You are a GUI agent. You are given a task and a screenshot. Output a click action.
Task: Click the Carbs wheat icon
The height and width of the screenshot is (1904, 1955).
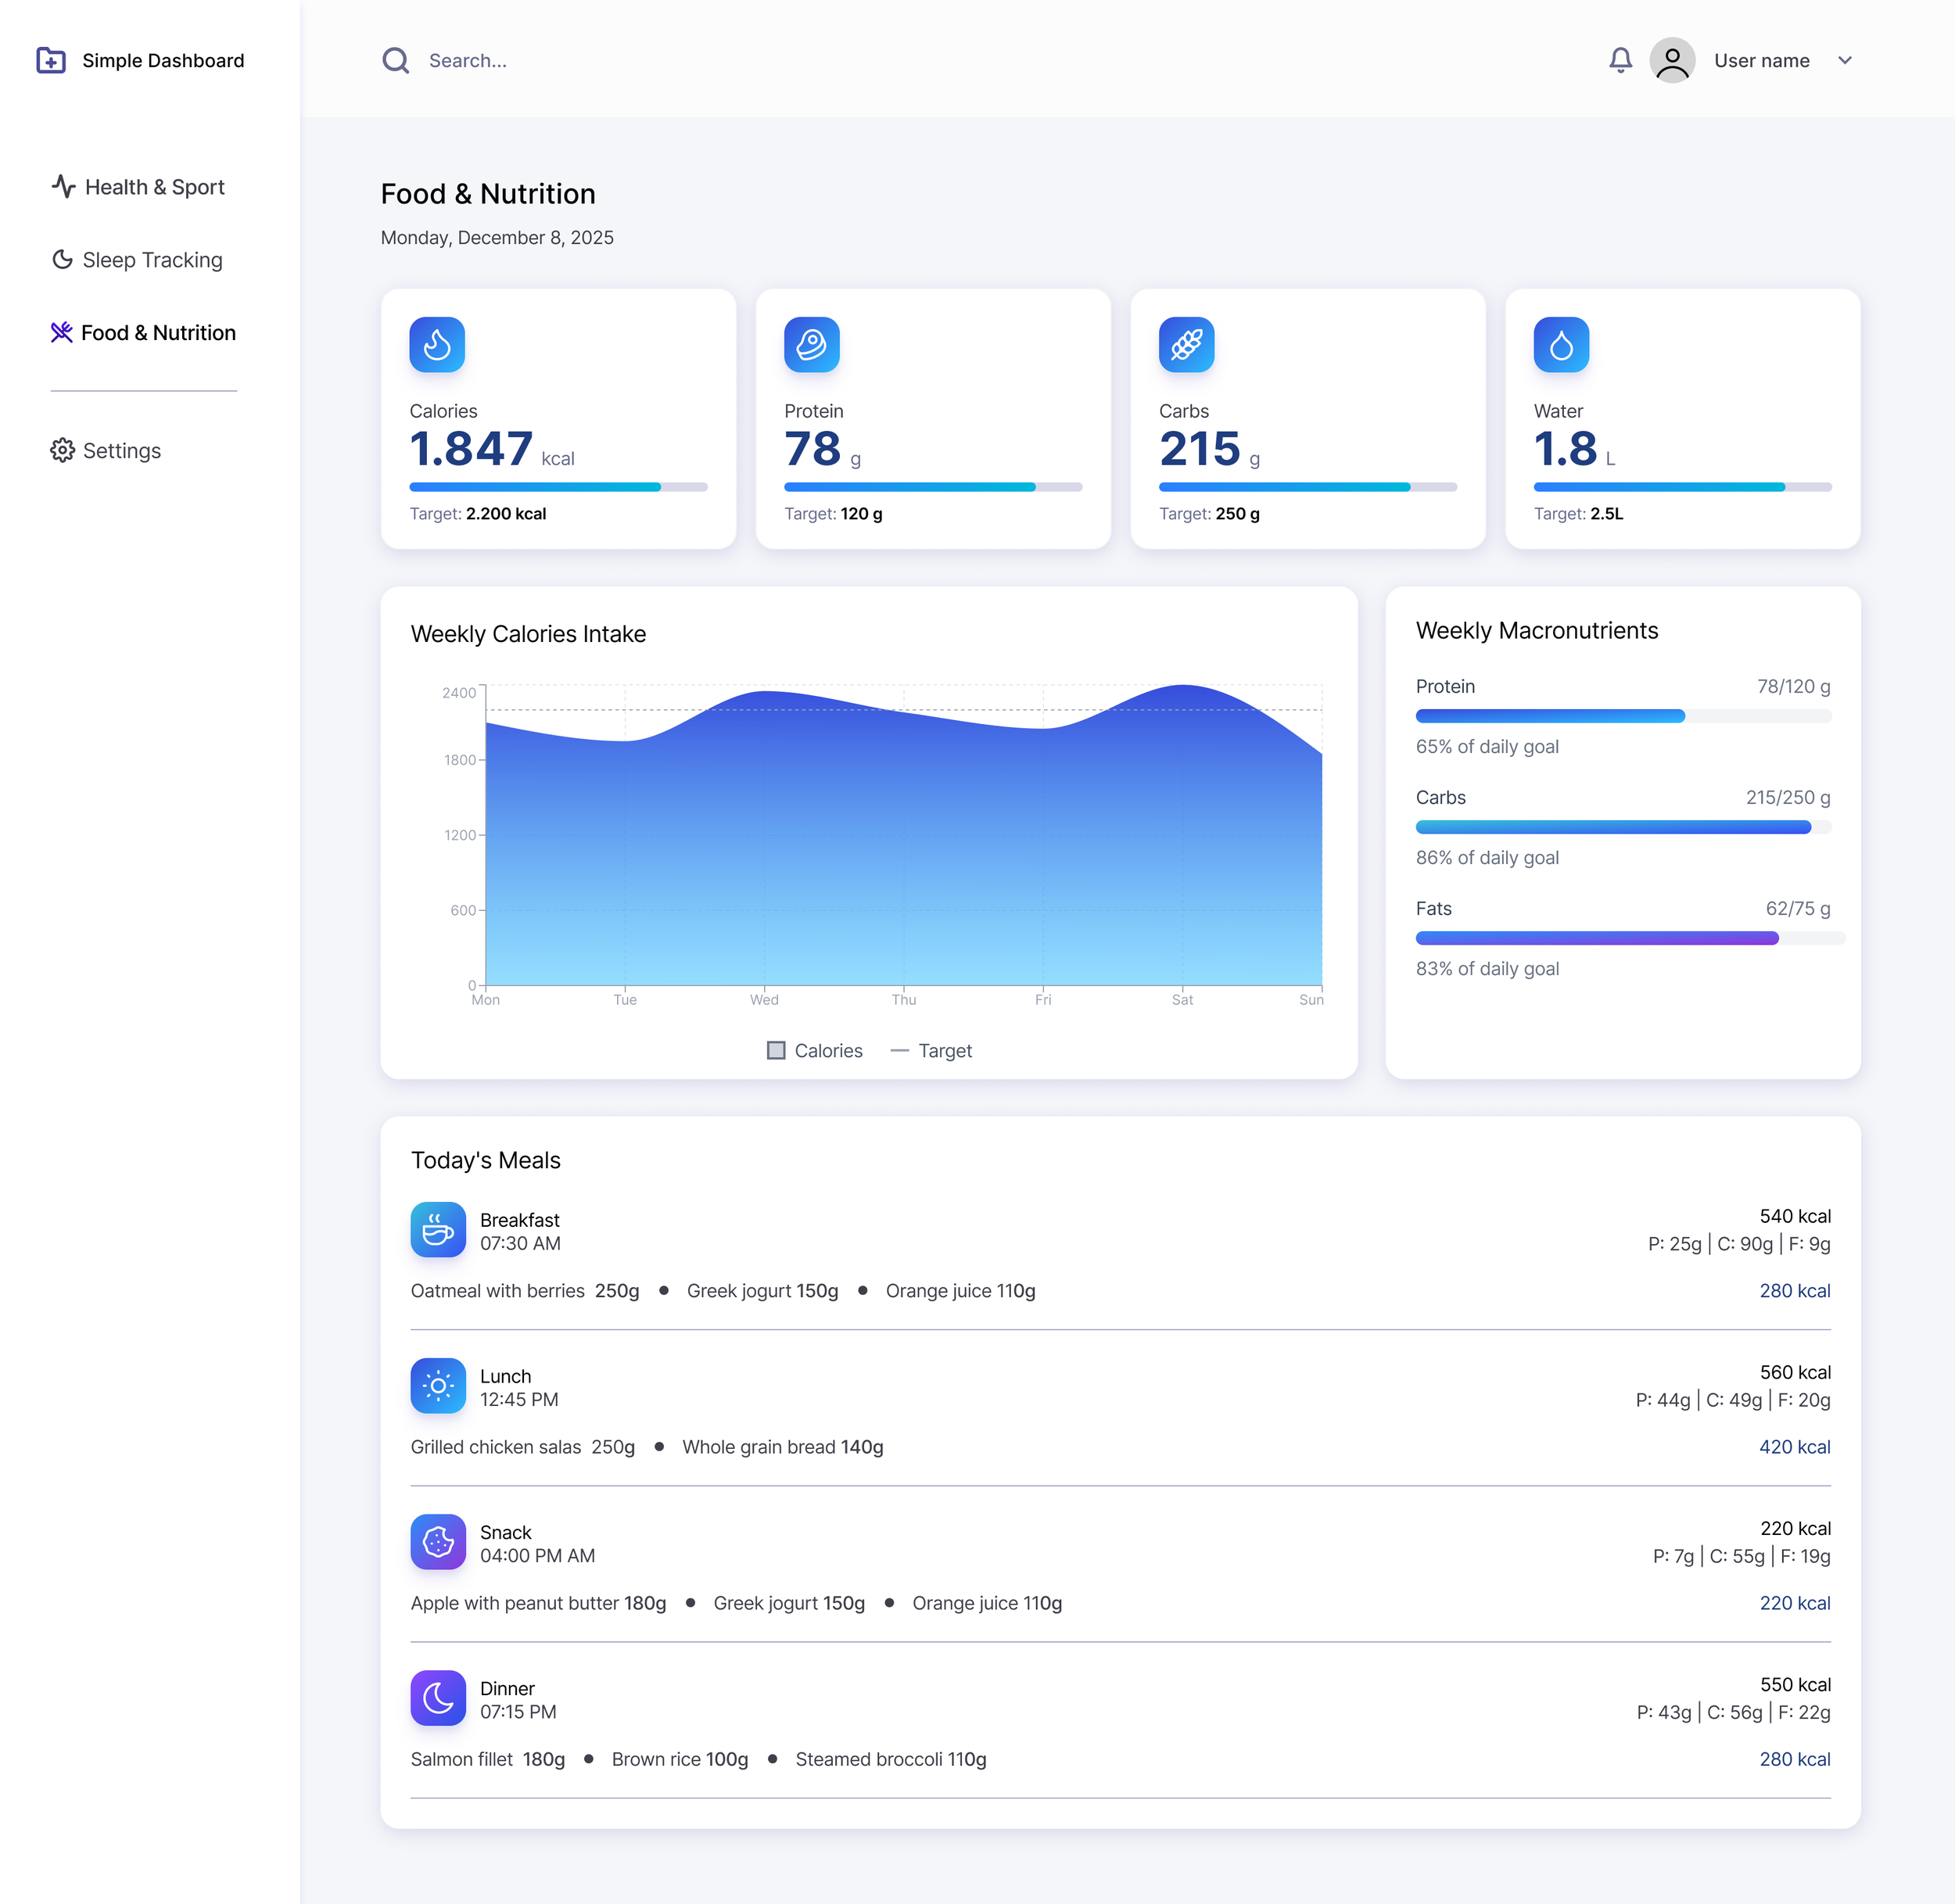pyautogui.click(x=1186, y=345)
